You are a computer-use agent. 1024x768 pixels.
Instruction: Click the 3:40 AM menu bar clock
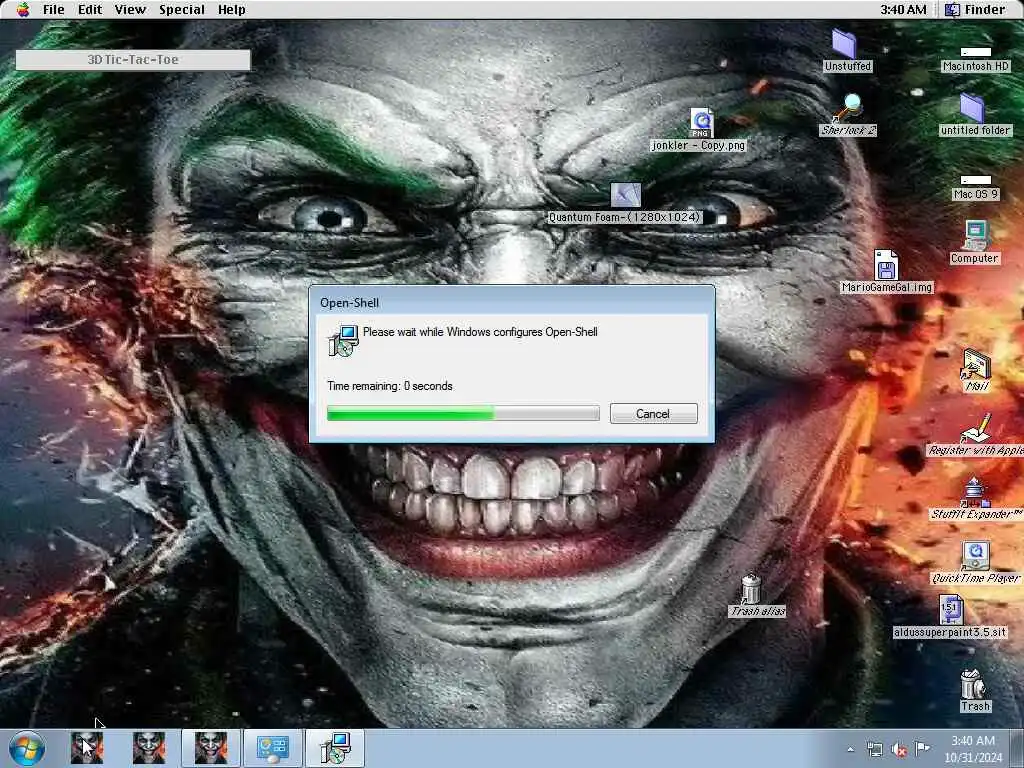(x=903, y=9)
